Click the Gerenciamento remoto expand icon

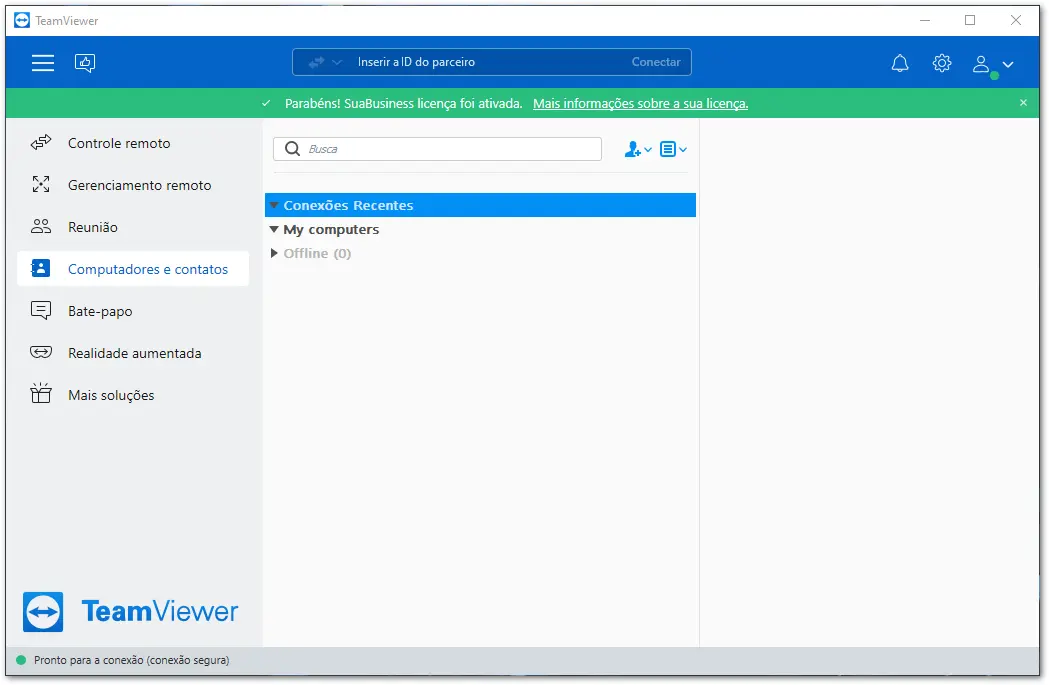point(41,185)
